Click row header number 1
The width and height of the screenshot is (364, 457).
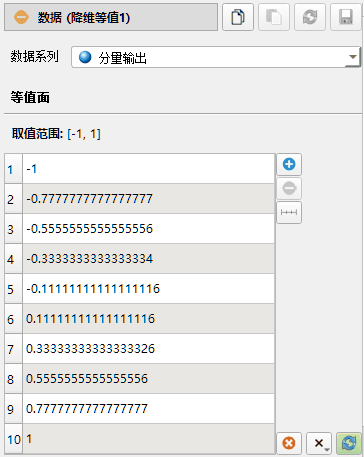pos(13,169)
